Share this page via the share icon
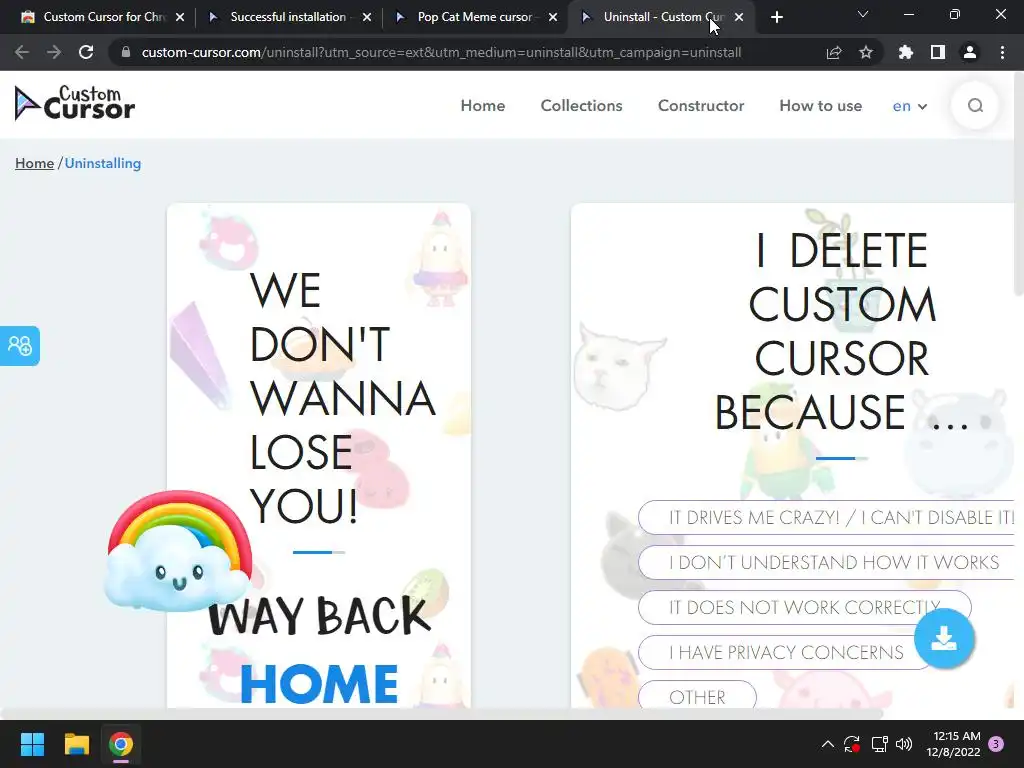The image size is (1024, 768). pyautogui.click(x=834, y=52)
